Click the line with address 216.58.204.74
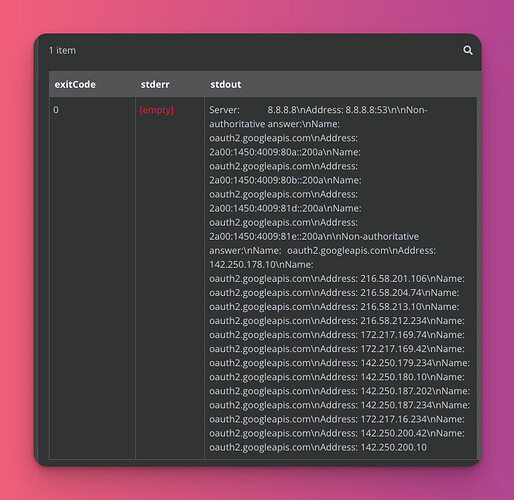Screen dimensions: 514x500 (334, 293)
